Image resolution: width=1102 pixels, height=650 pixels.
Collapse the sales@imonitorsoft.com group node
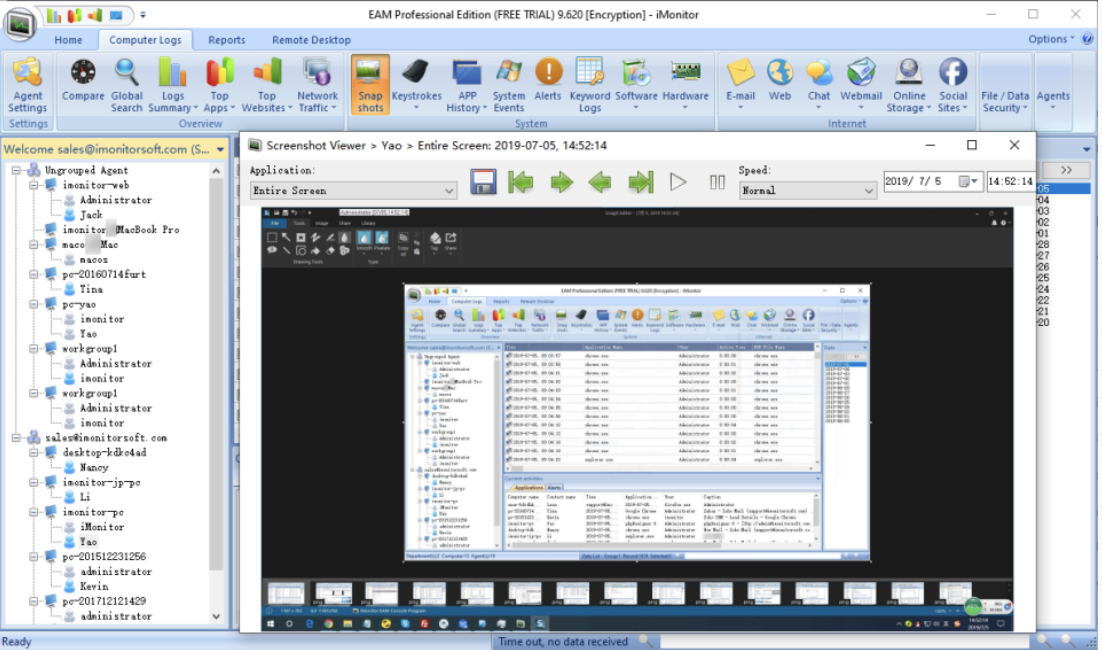coord(16,438)
